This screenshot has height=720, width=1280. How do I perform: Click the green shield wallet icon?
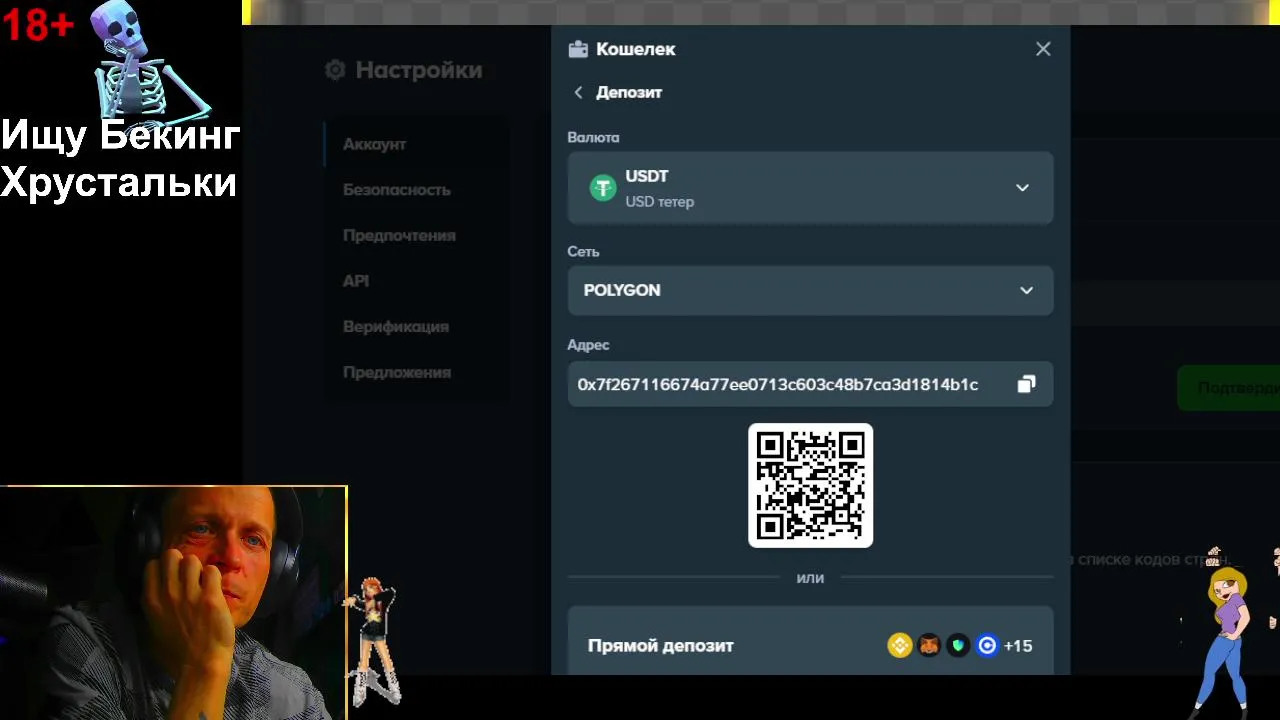tap(958, 645)
